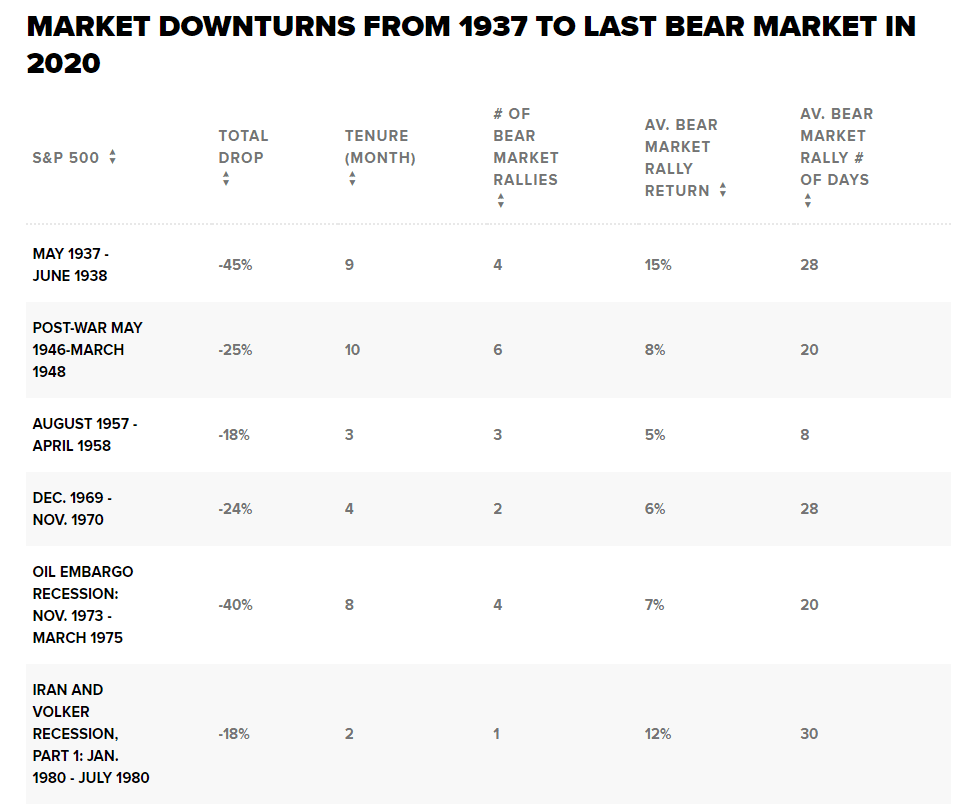Click the 'S&P 500' header label
The width and height of the screenshot is (953, 804).
[x=66, y=157]
